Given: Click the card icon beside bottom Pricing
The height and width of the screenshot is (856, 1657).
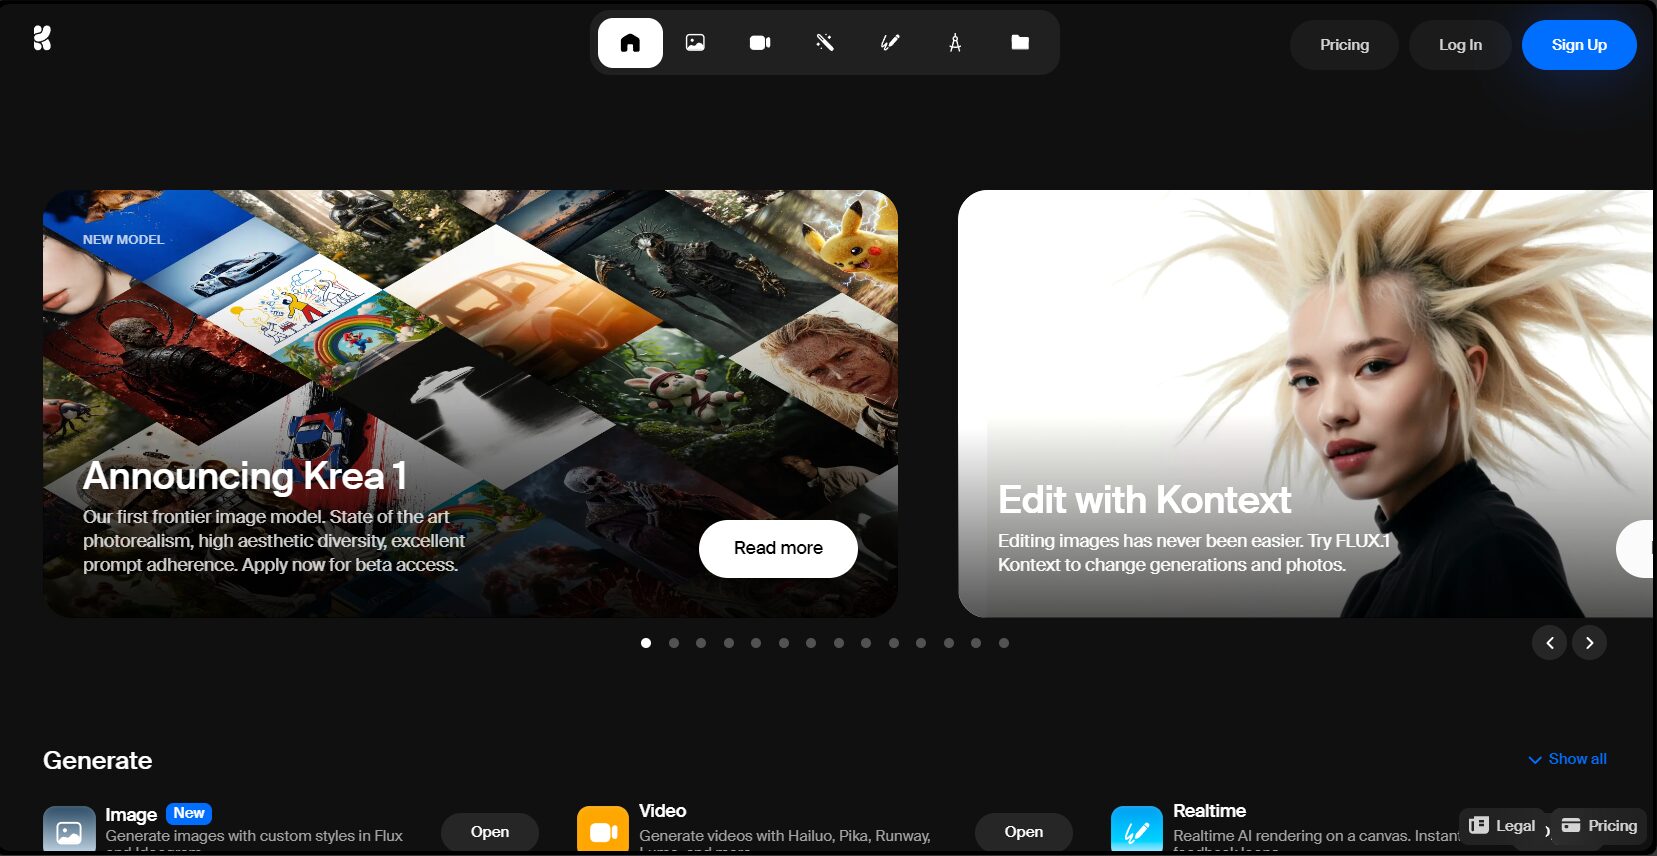Looking at the screenshot, I should (1571, 825).
